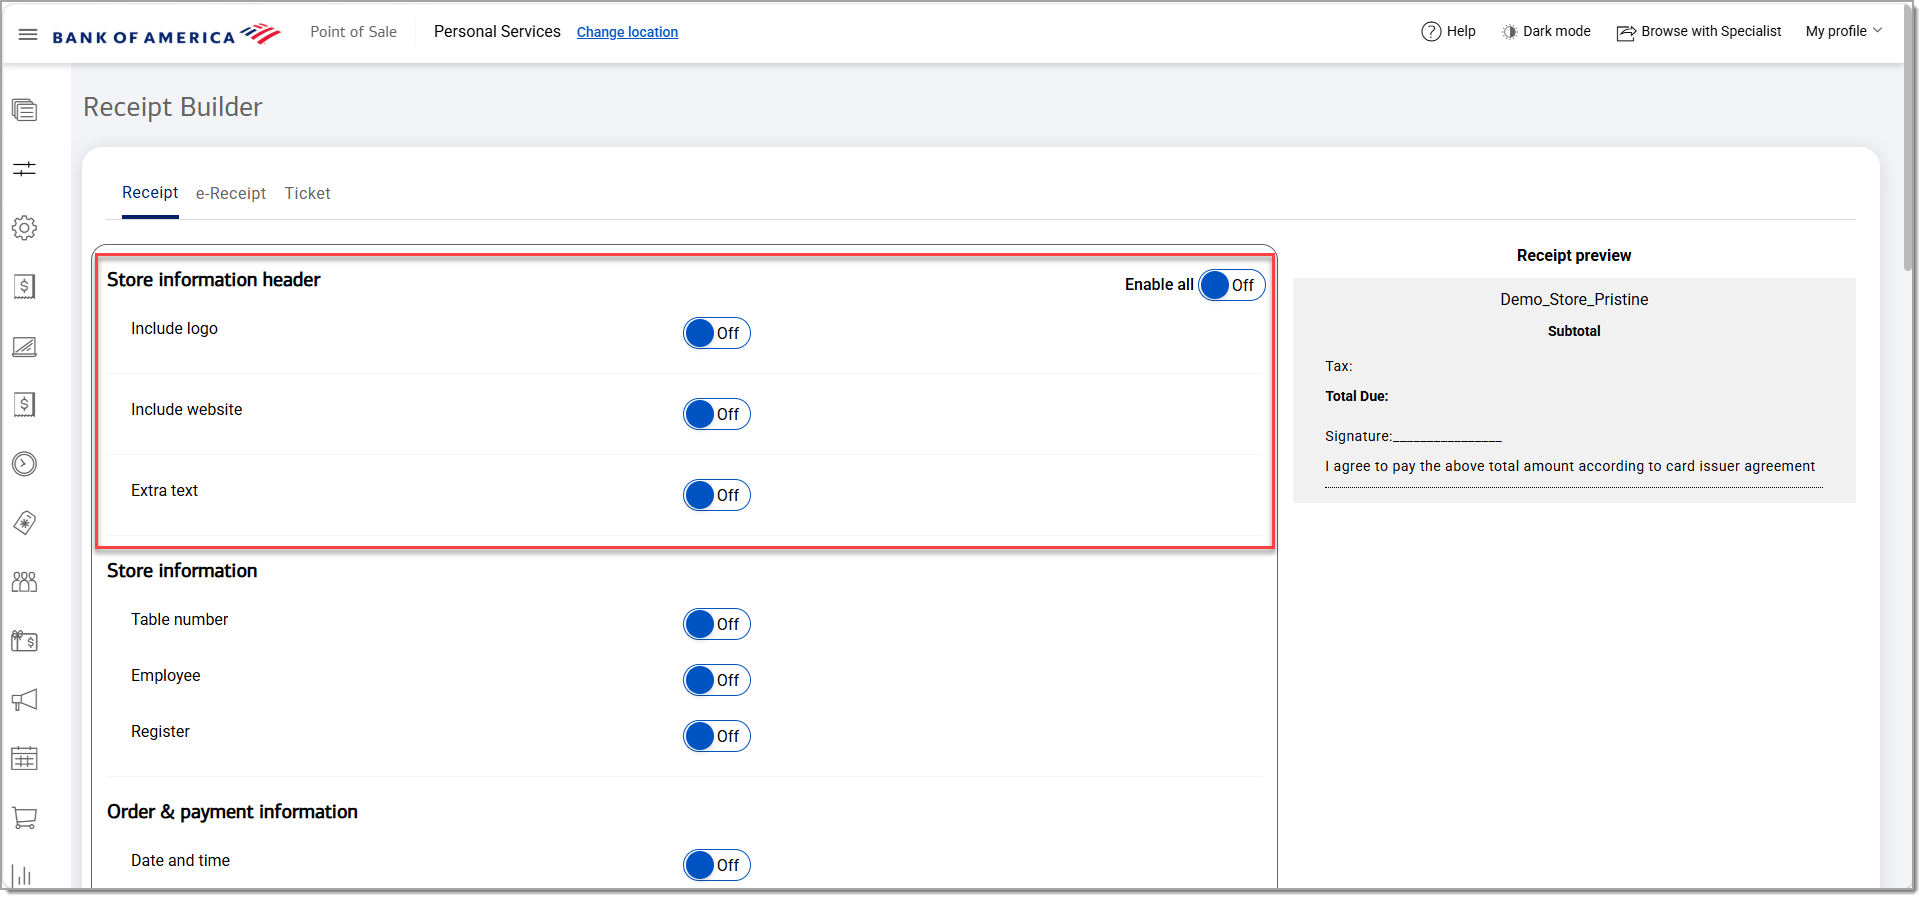Open the sliders adjustments sidebar icon
Image resolution: width=1924 pixels, height=900 pixels.
[25, 168]
